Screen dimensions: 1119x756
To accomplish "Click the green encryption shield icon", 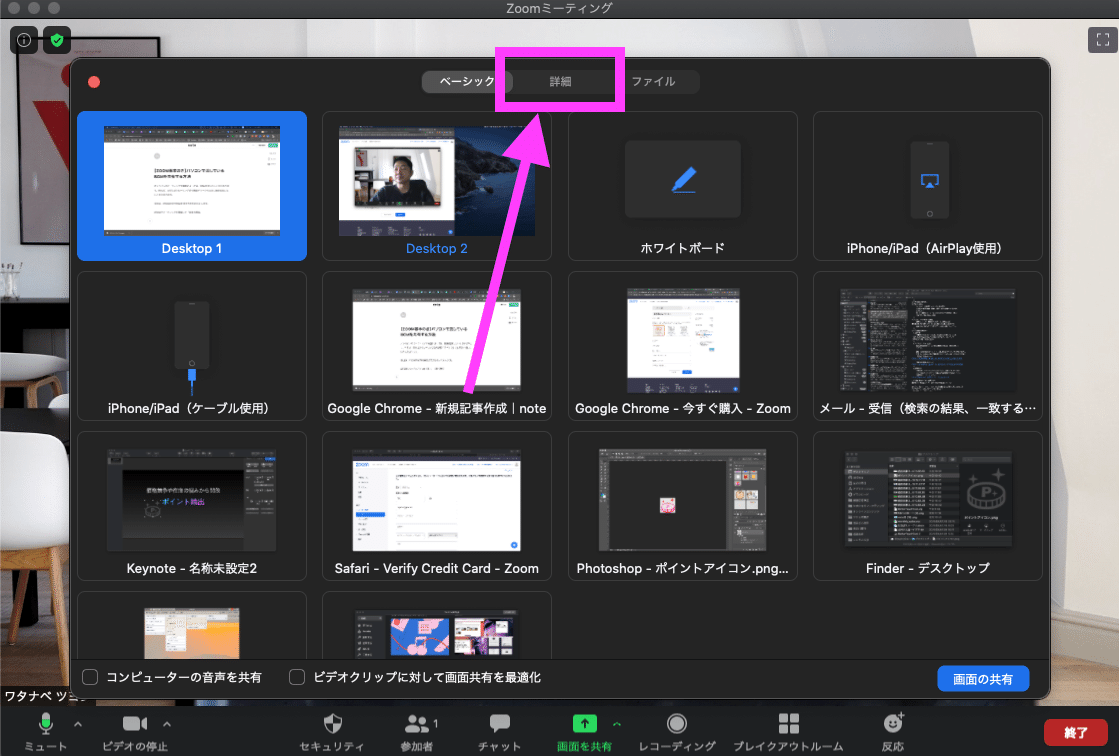I will (57, 40).
